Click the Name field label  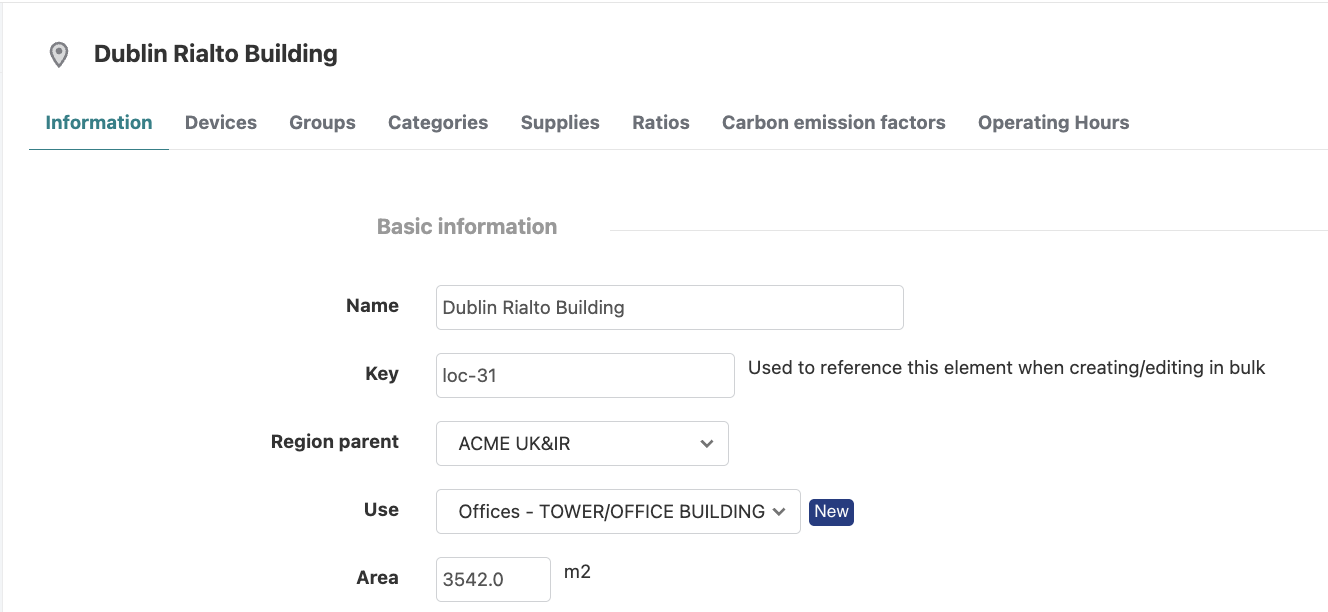(x=372, y=306)
